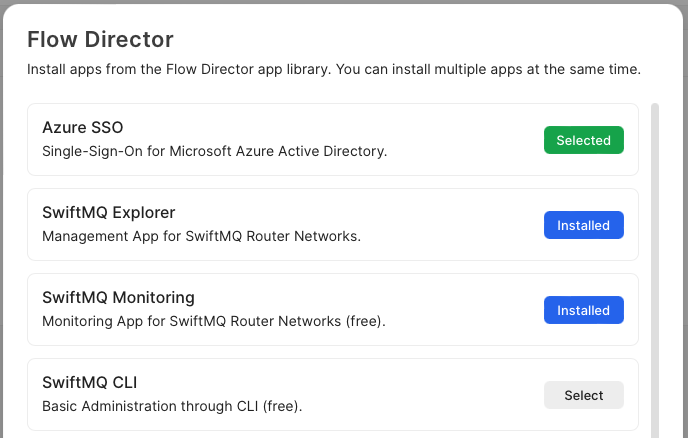688x438 pixels.
Task: Click empty area of Azure SSO card
Action: coord(460,140)
